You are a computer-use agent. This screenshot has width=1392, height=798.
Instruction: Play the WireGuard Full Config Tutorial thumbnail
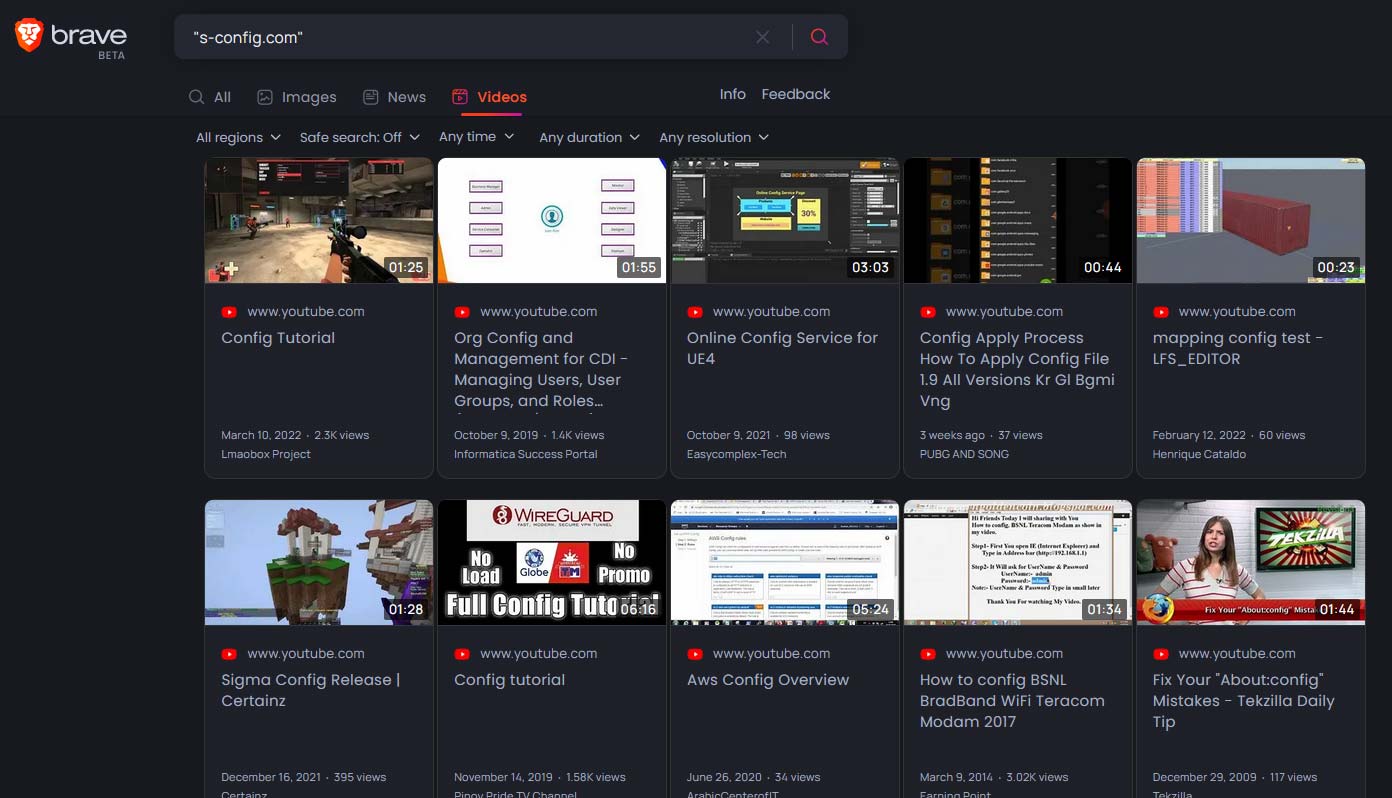coord(552,562)
